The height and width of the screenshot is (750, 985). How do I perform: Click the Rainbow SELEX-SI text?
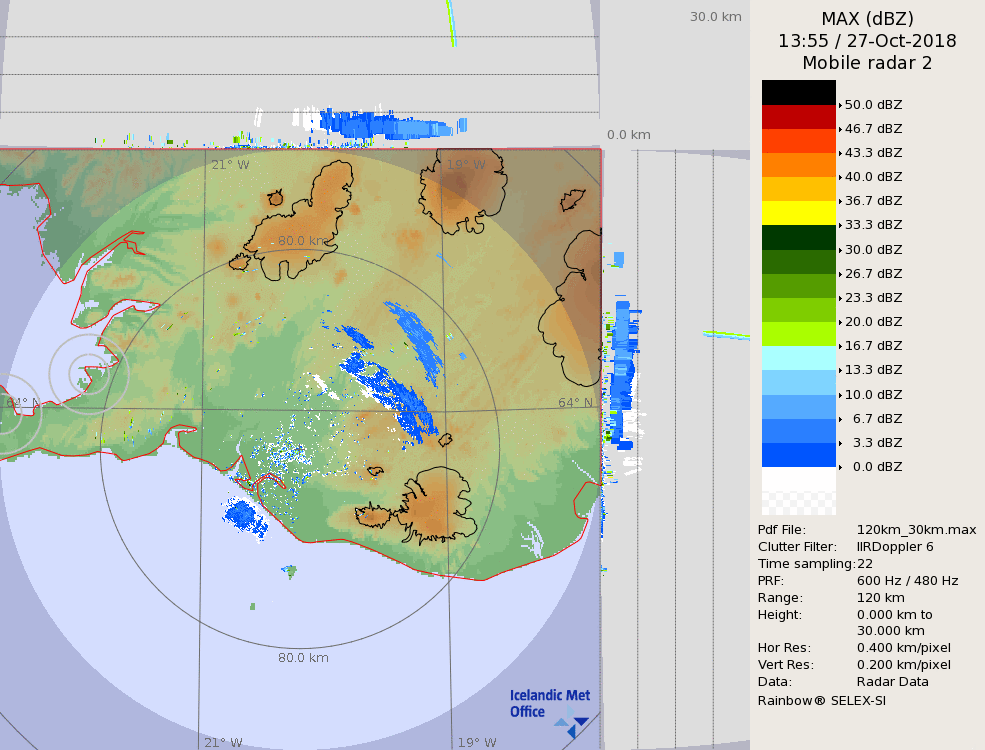[821, 700]
